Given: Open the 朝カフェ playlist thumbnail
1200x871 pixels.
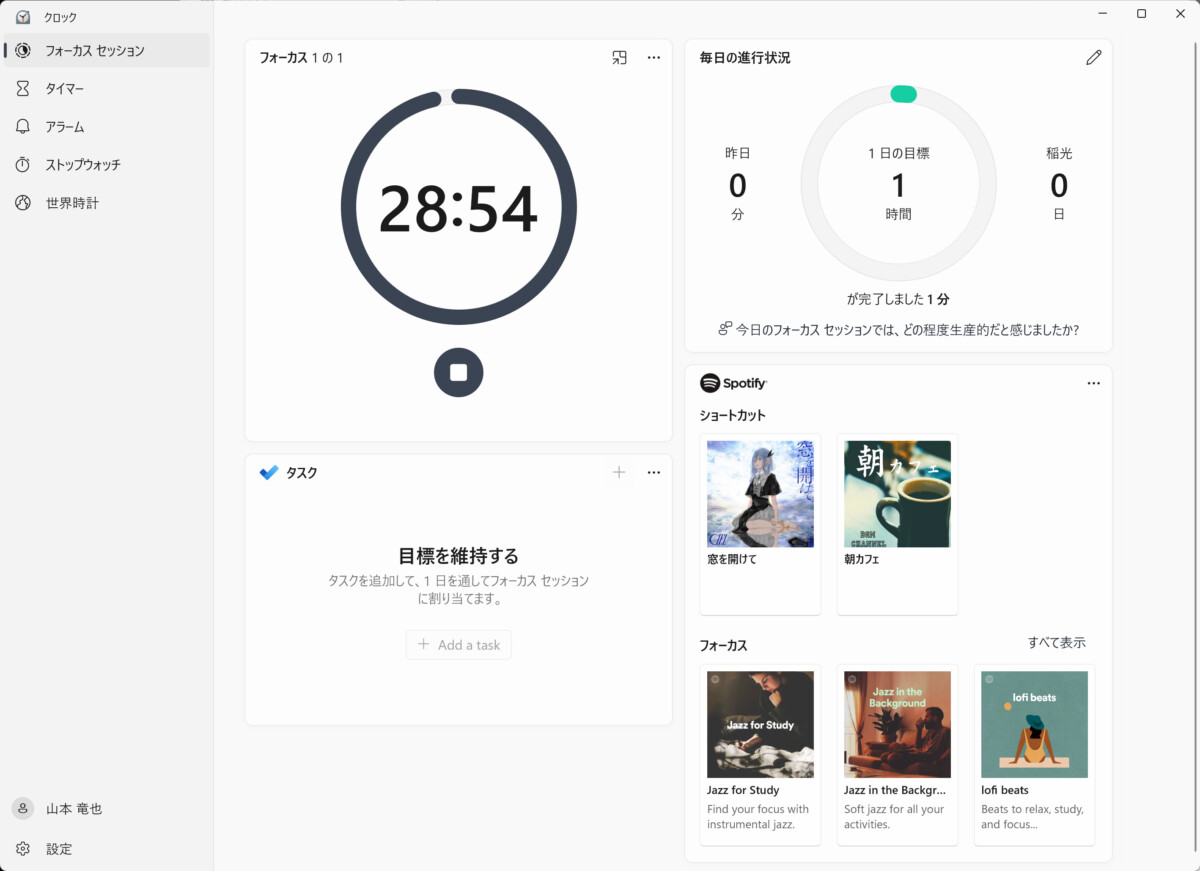Looking at the screenshot, I should tap(897, 494).
